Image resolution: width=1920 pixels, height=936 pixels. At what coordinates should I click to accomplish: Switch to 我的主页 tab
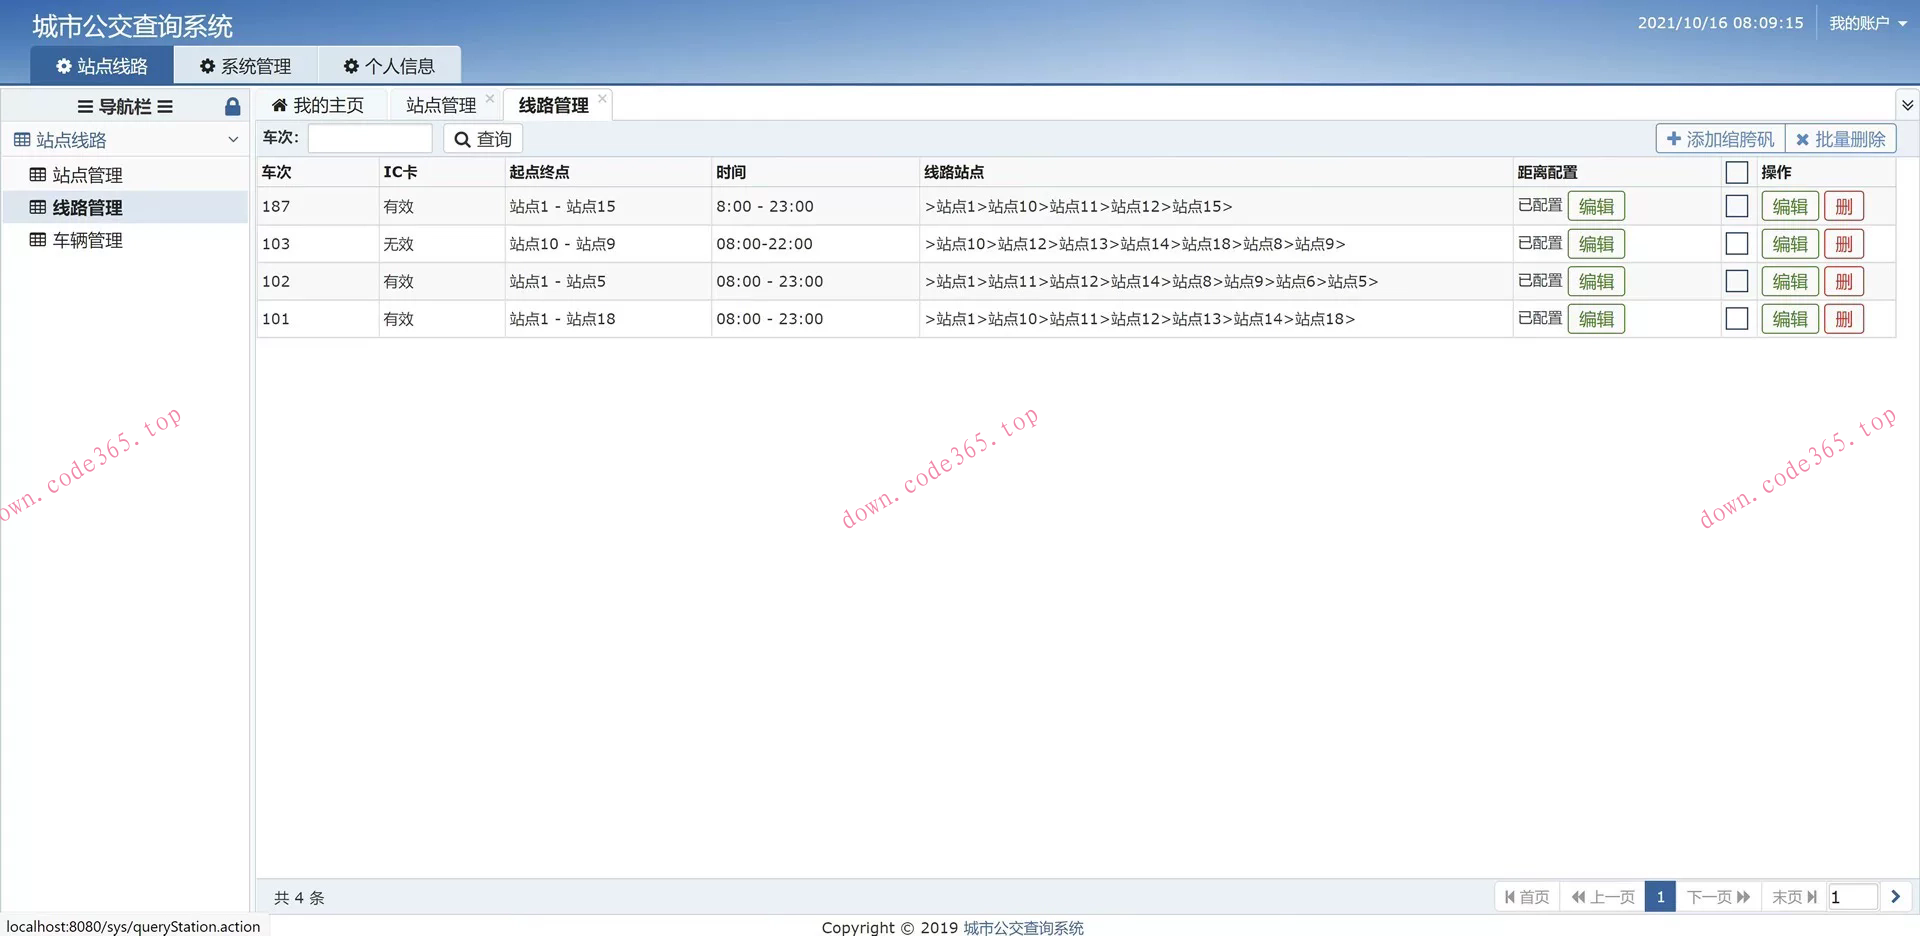(318, 105)
